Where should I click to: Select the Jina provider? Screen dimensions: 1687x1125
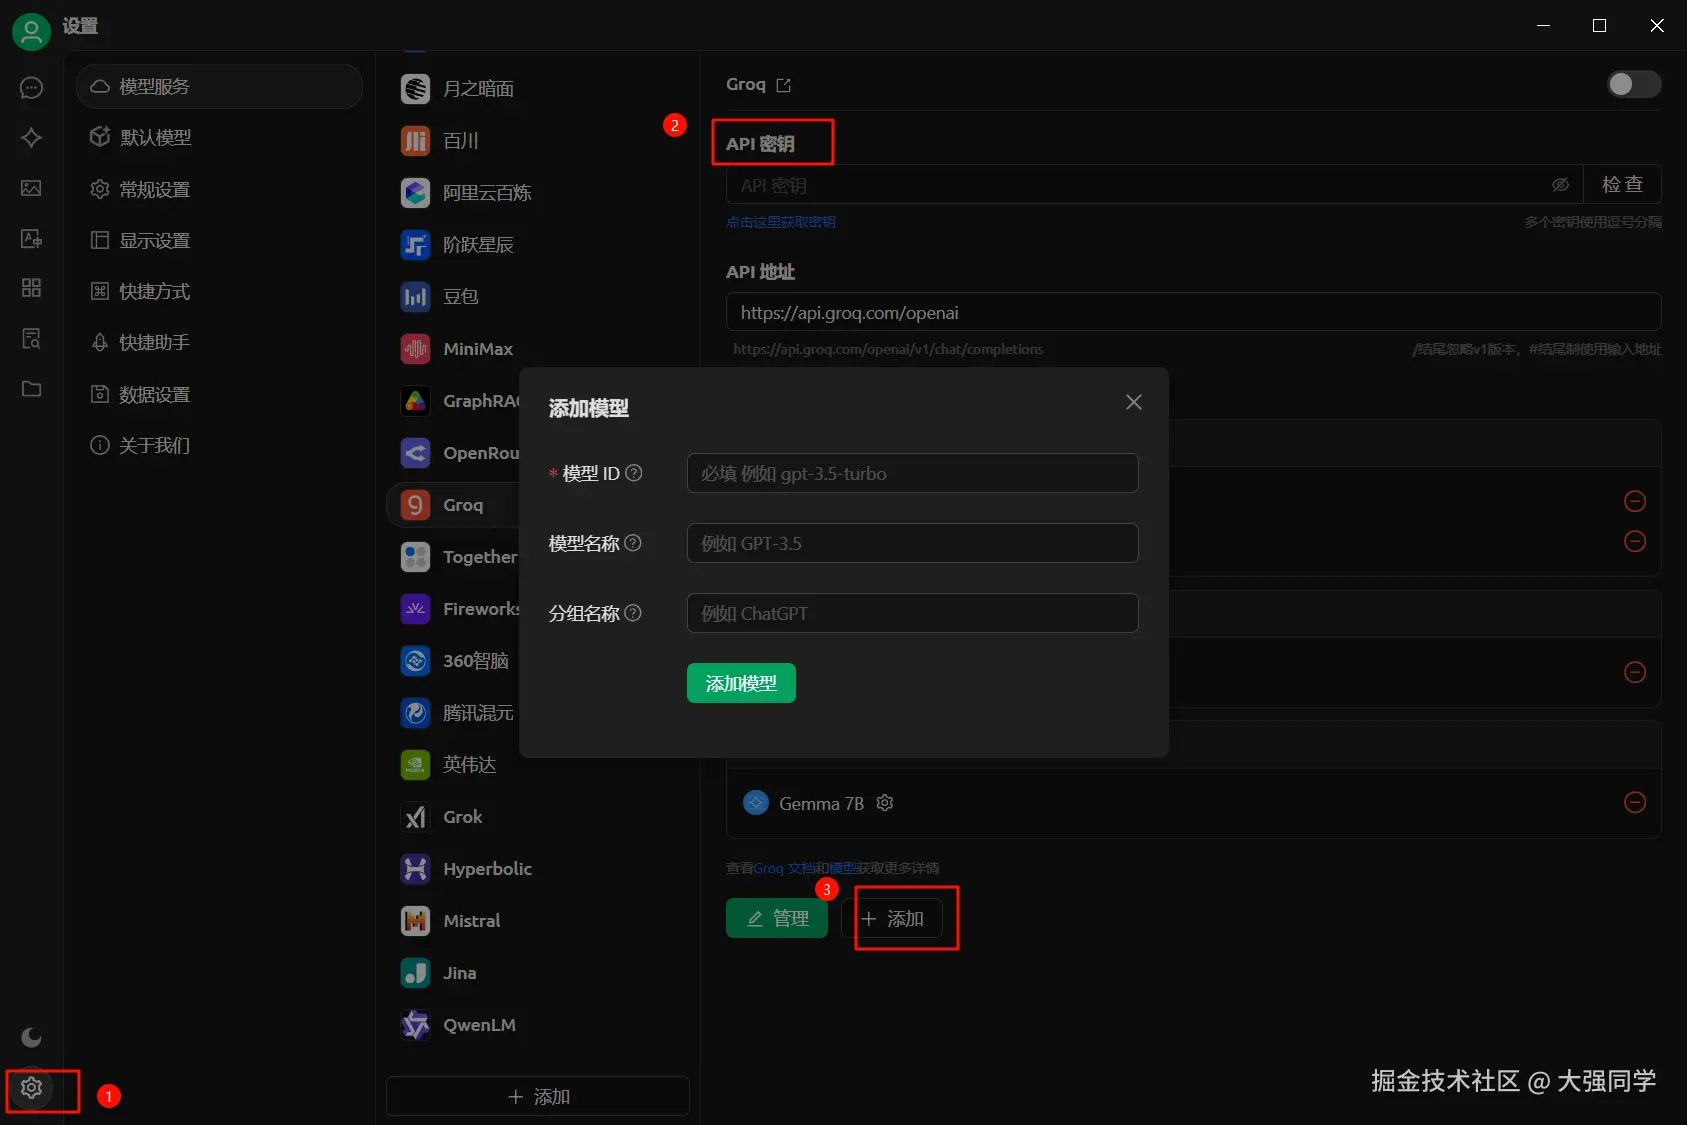tap(538, 973)
